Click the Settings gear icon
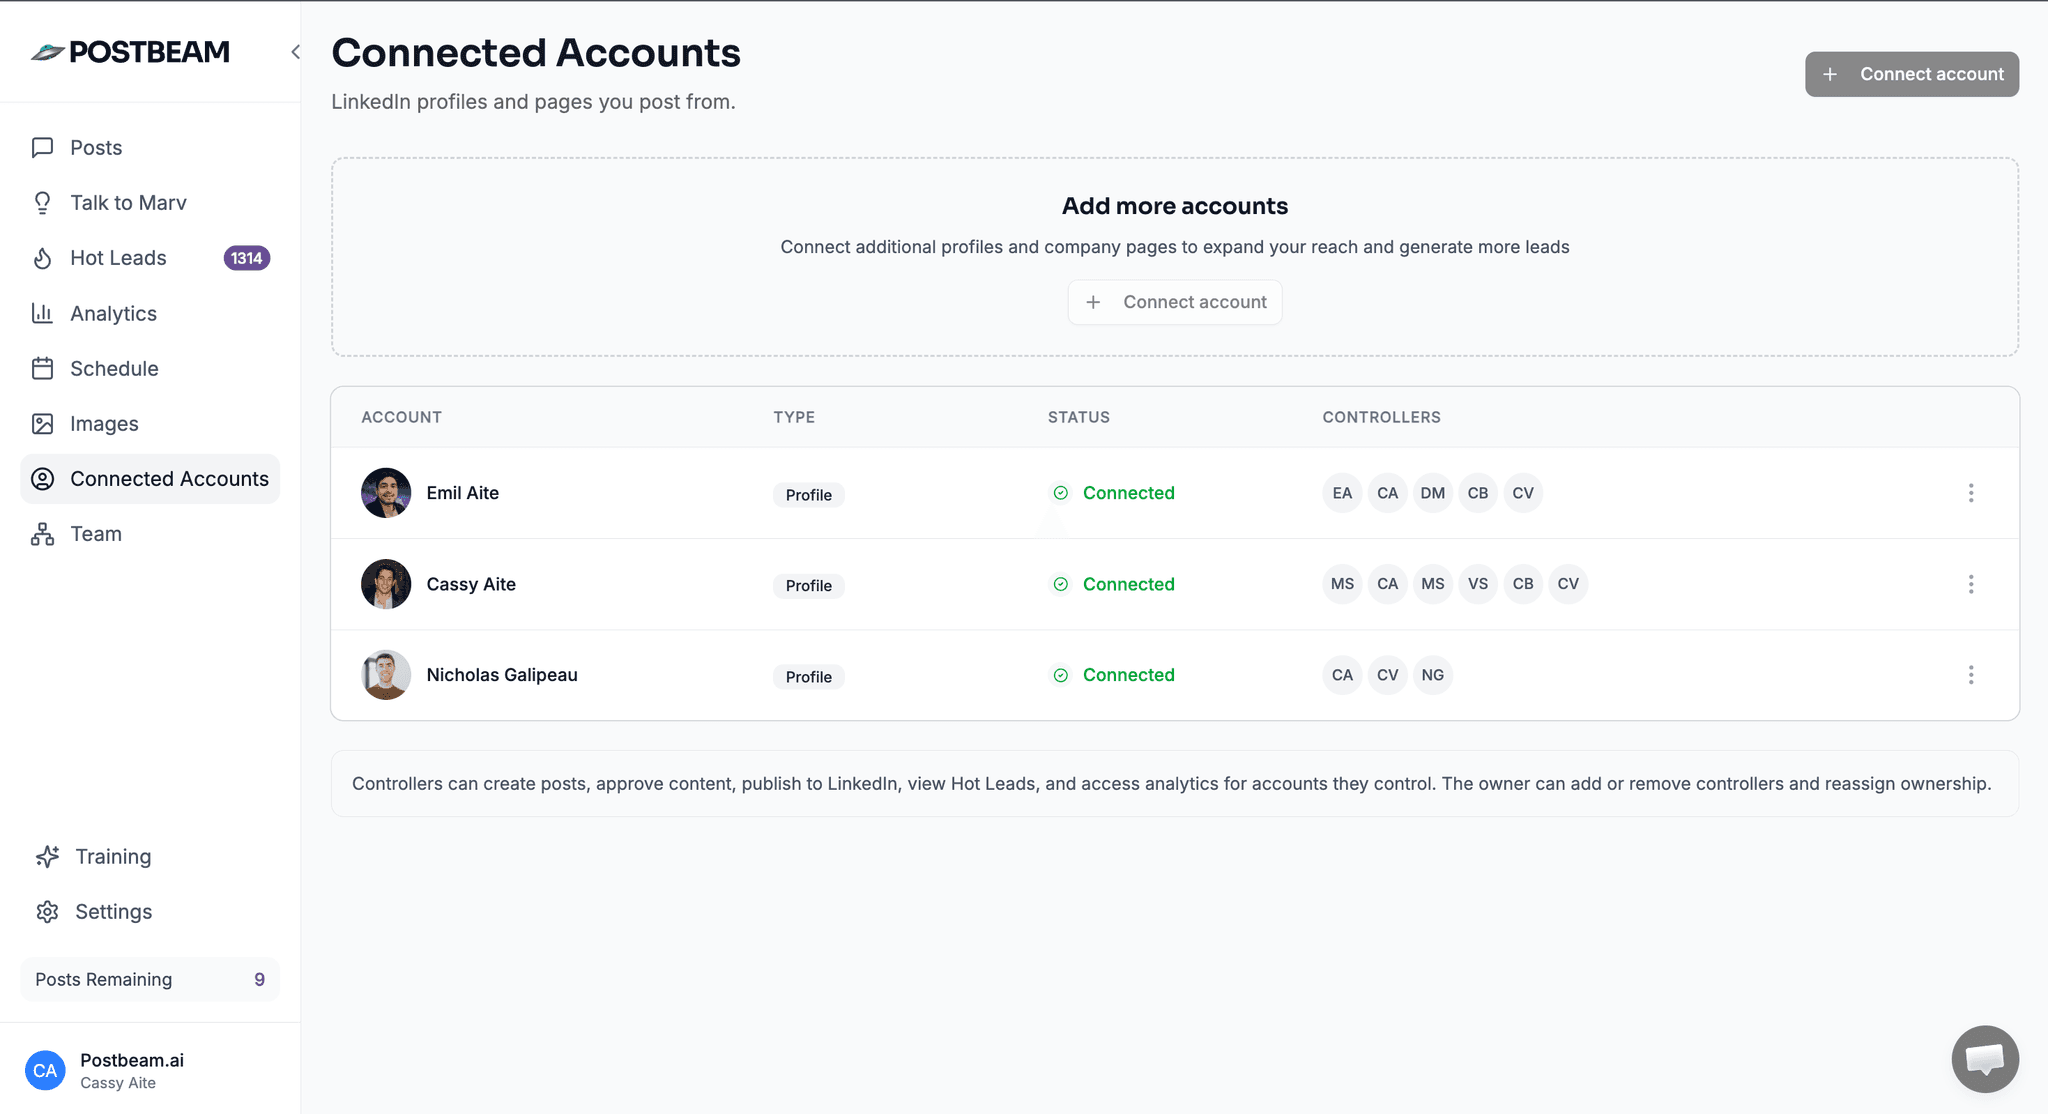The height and width of the screenshot is (1114, 2048). coord(47,911)
